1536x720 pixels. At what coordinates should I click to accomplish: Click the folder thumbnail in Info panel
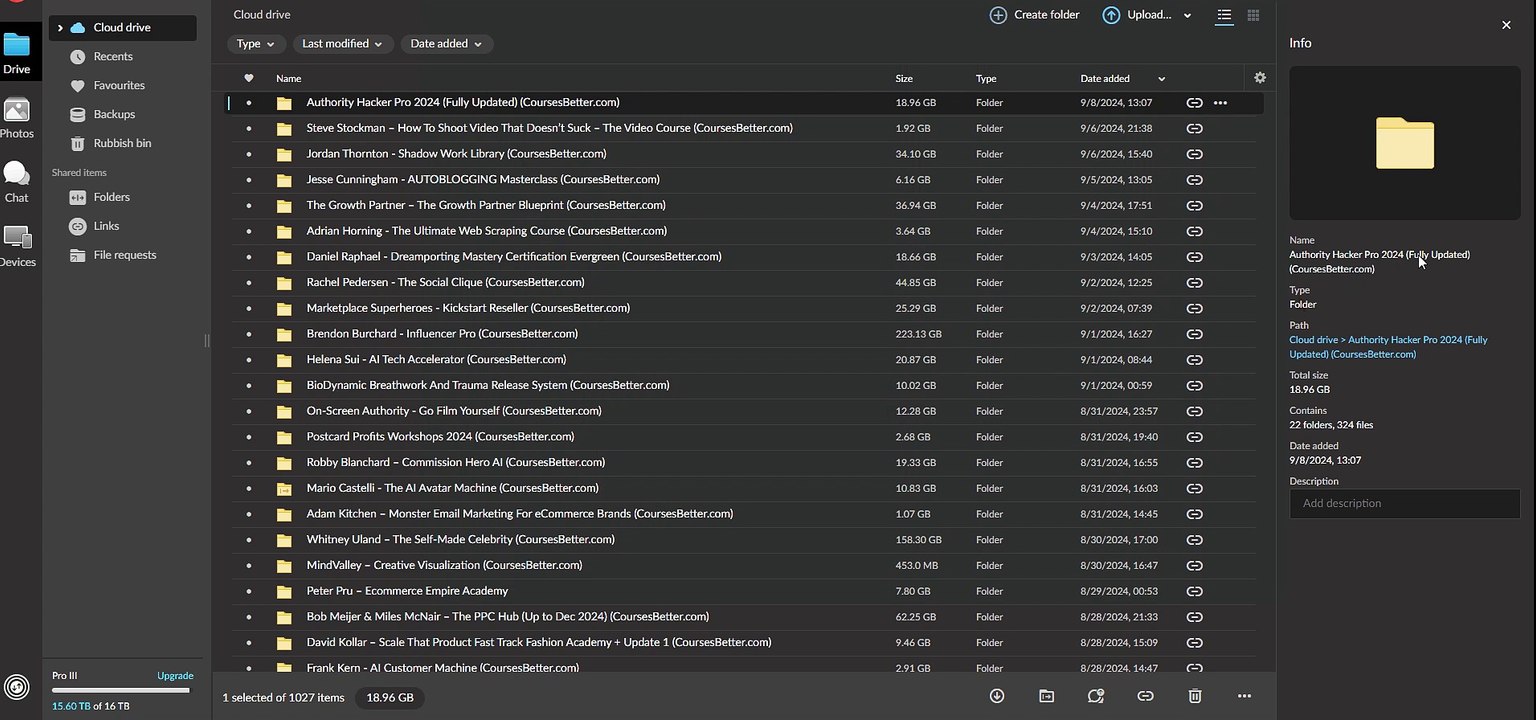1404,143
